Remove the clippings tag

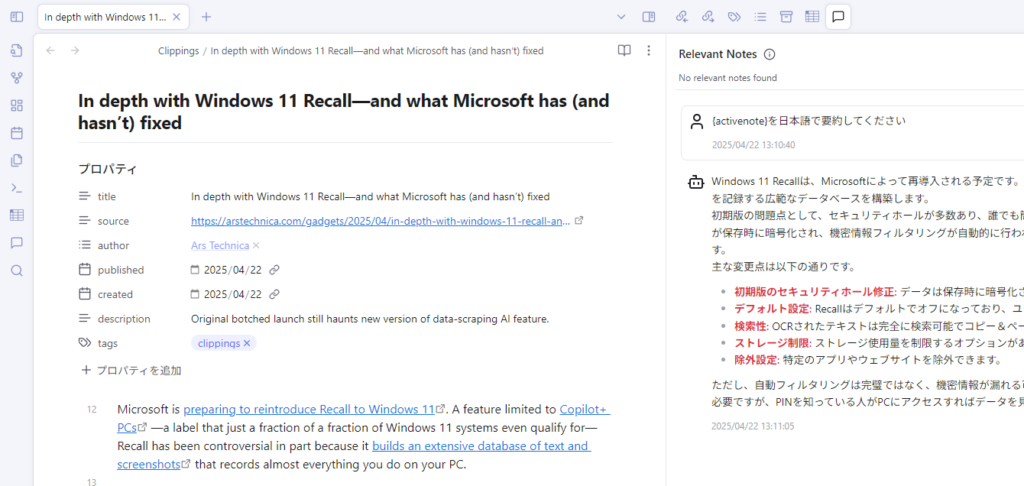(x=247, y=343)
